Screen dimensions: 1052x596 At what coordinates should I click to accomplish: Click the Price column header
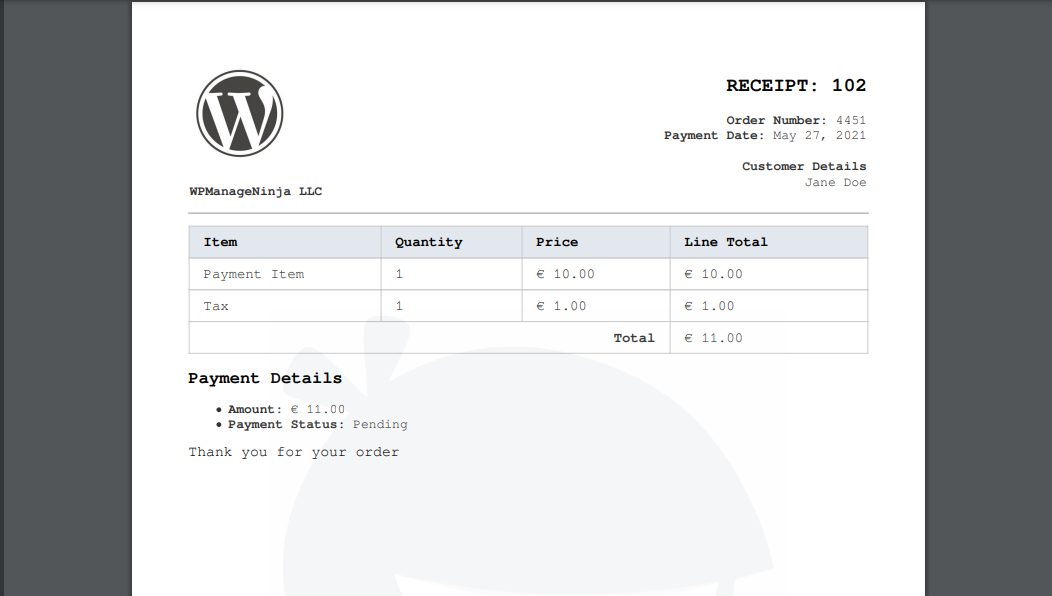(556, 242)
